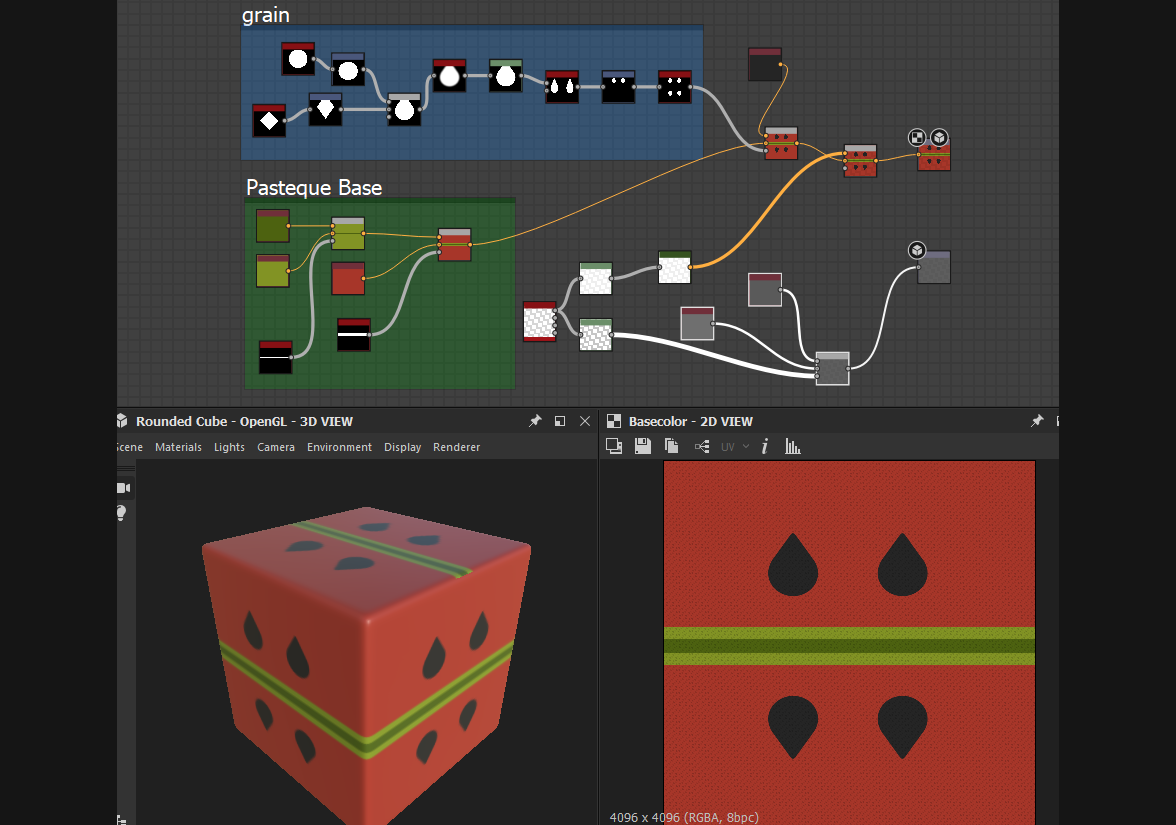Click the light bulb icon in 3D view
The height and width of the screenshot is (825, 1176).
(122, 513)
